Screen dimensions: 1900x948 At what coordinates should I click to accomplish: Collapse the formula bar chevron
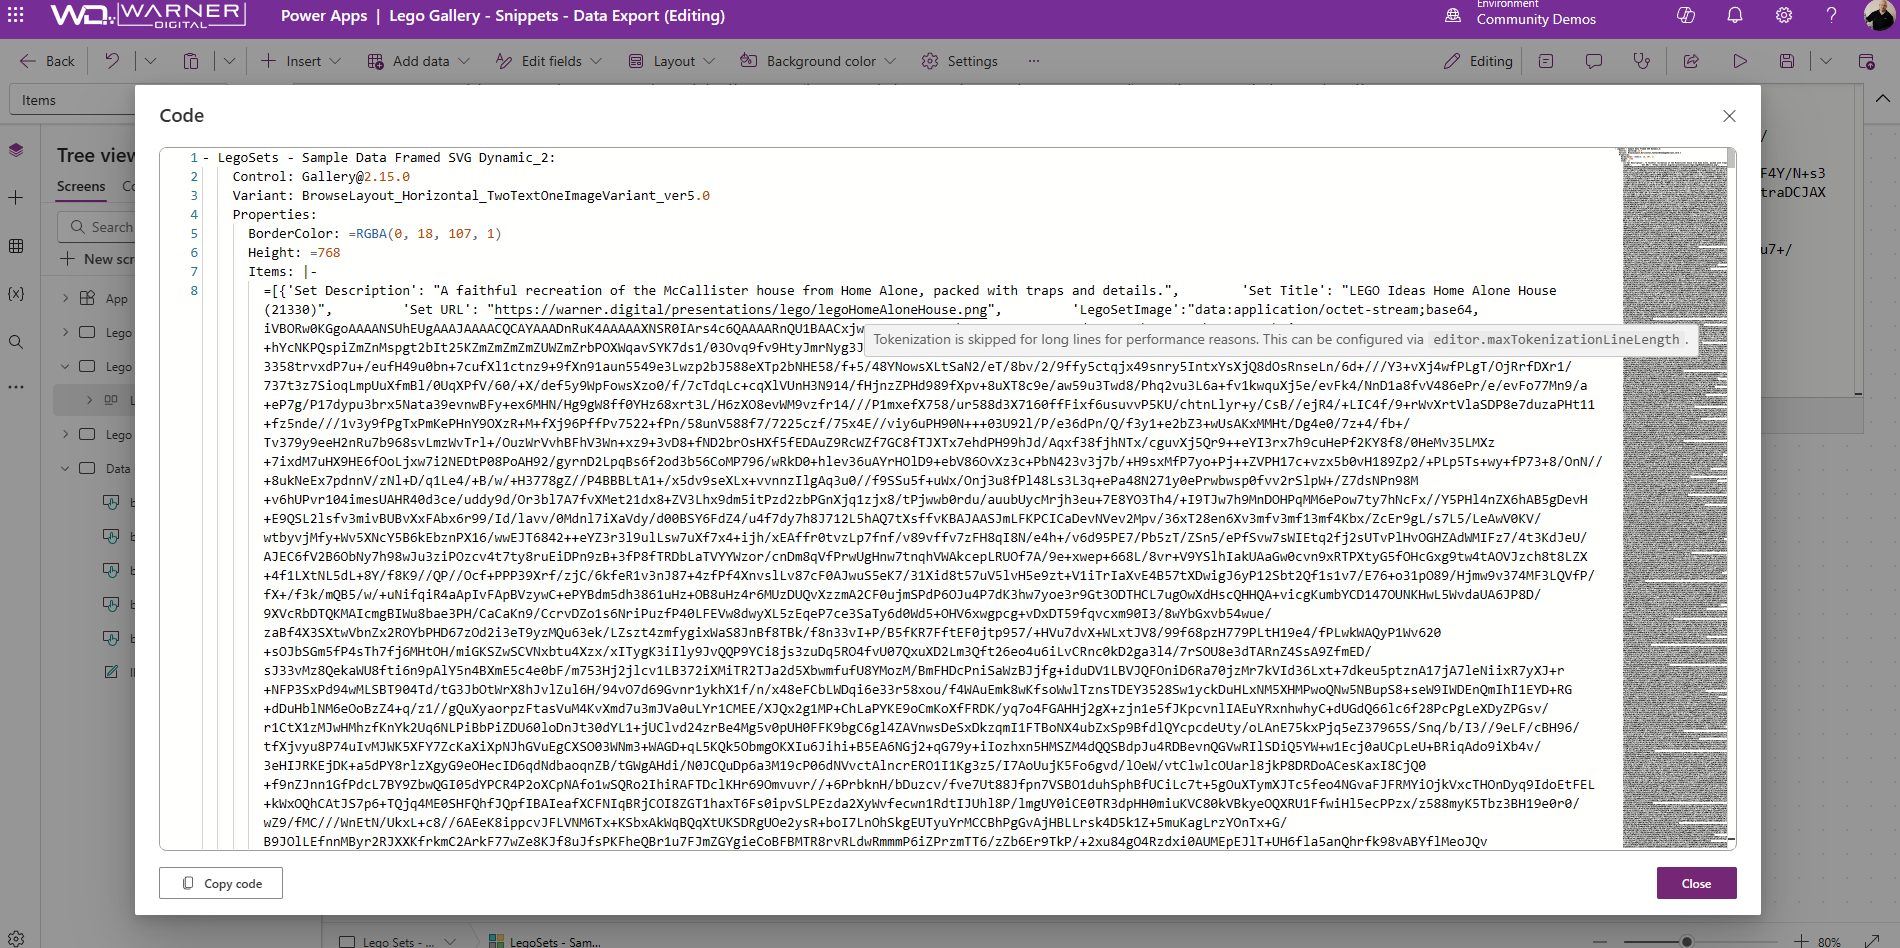[x=1883, y=99]
